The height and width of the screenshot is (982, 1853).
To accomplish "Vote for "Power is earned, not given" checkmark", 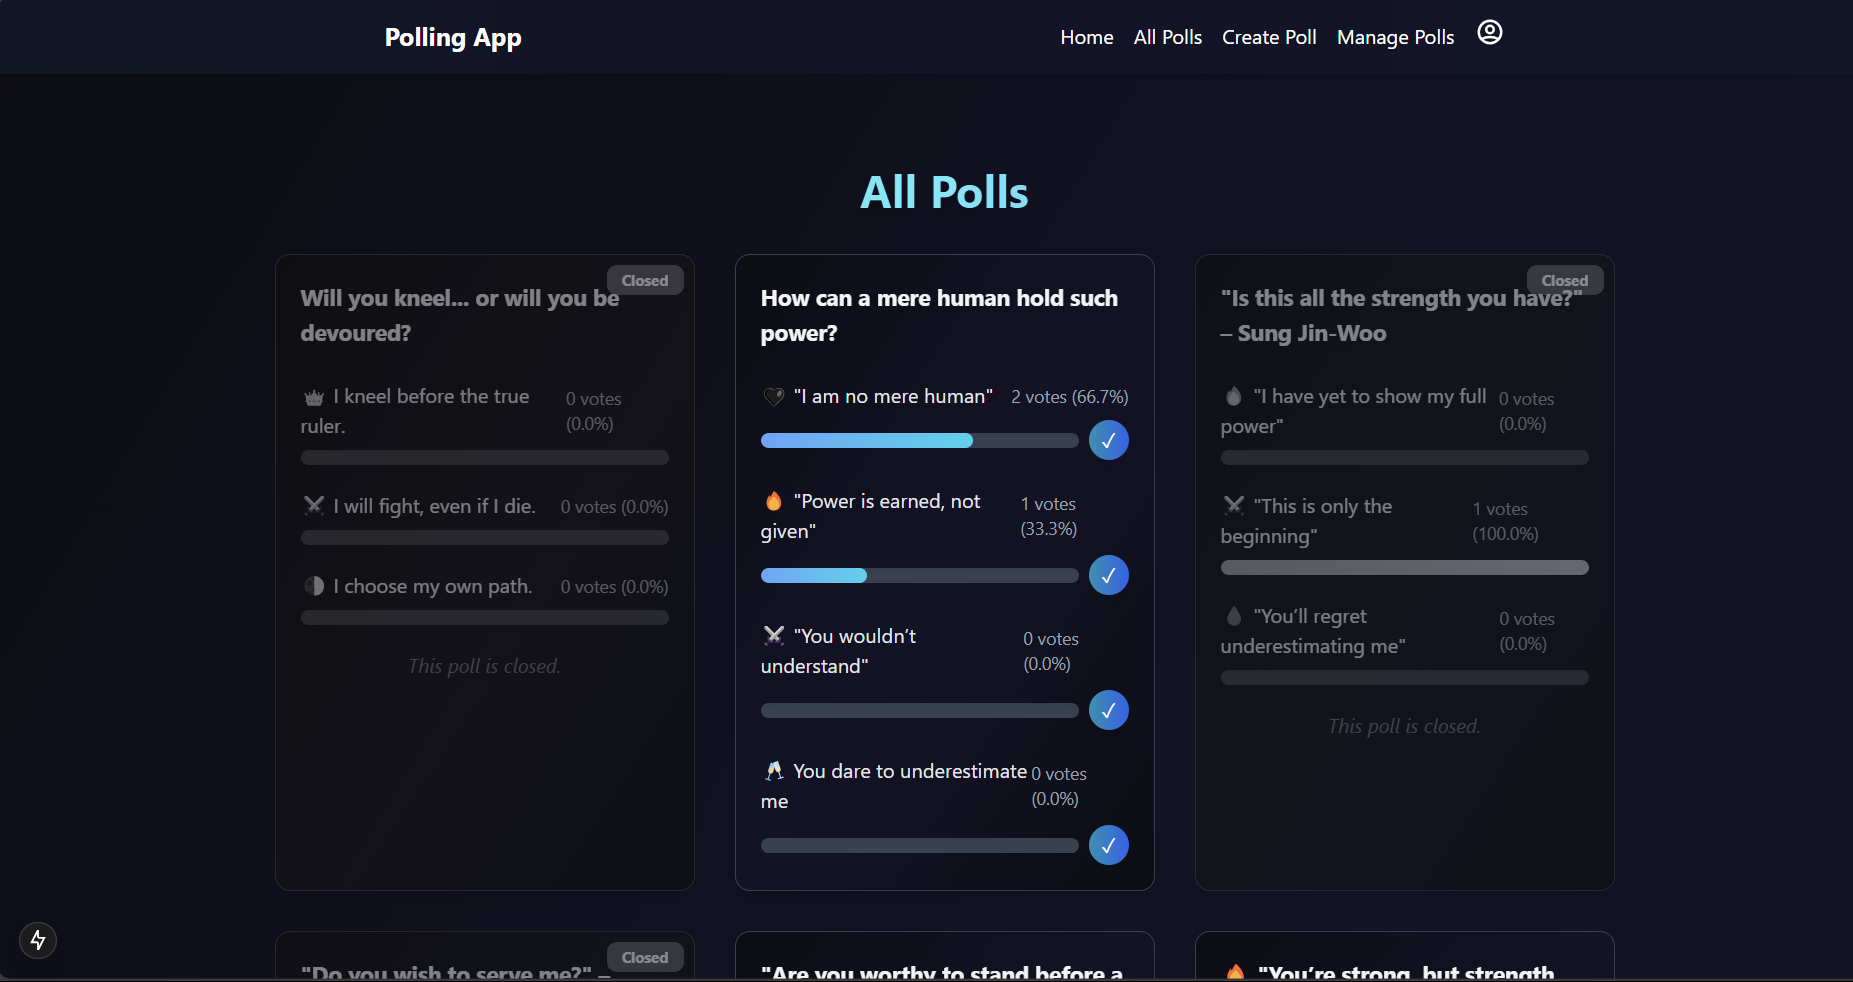I will pyautogui.click(x=1109, y=575).
